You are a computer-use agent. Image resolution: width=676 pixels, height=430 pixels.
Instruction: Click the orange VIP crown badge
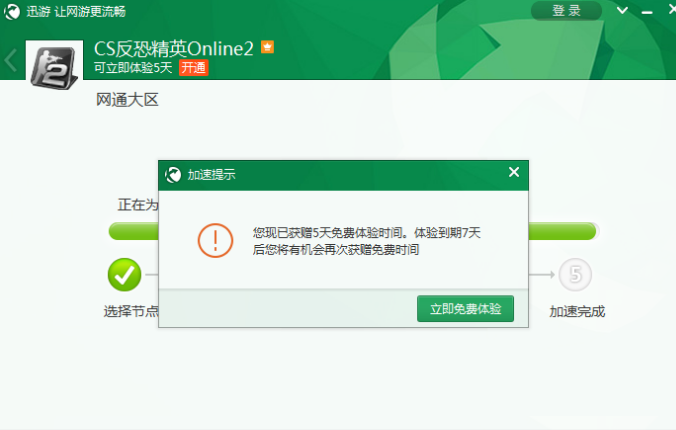click(267, 47)
